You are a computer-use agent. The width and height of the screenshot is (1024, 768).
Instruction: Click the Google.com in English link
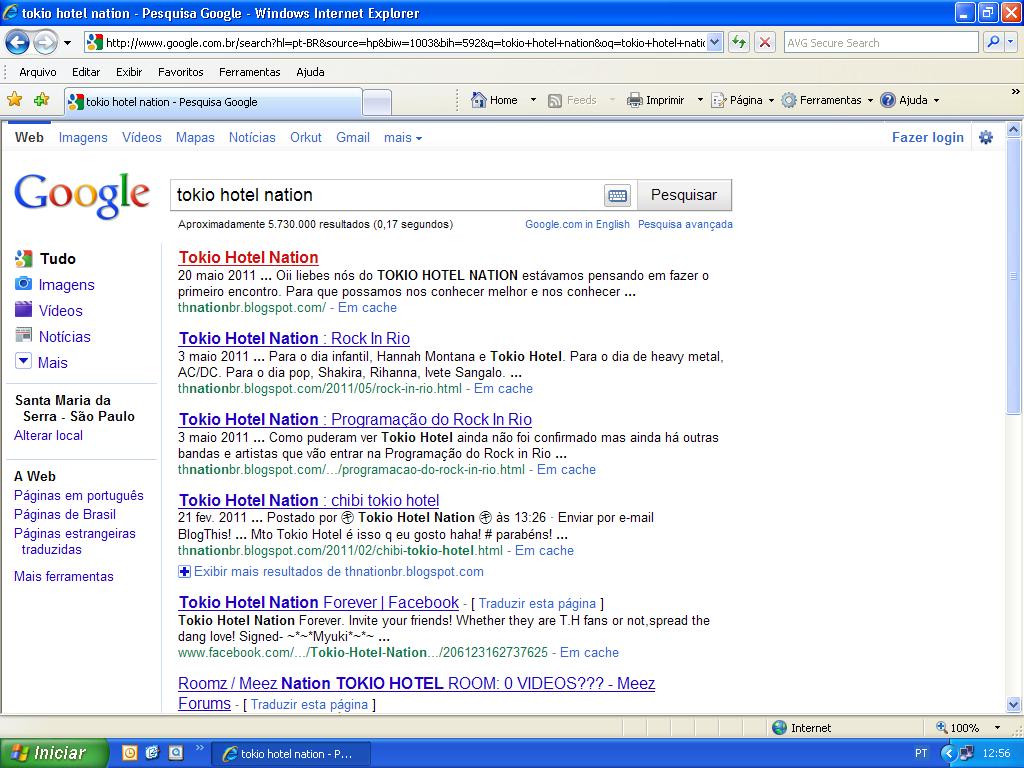[x=577, y=224]
